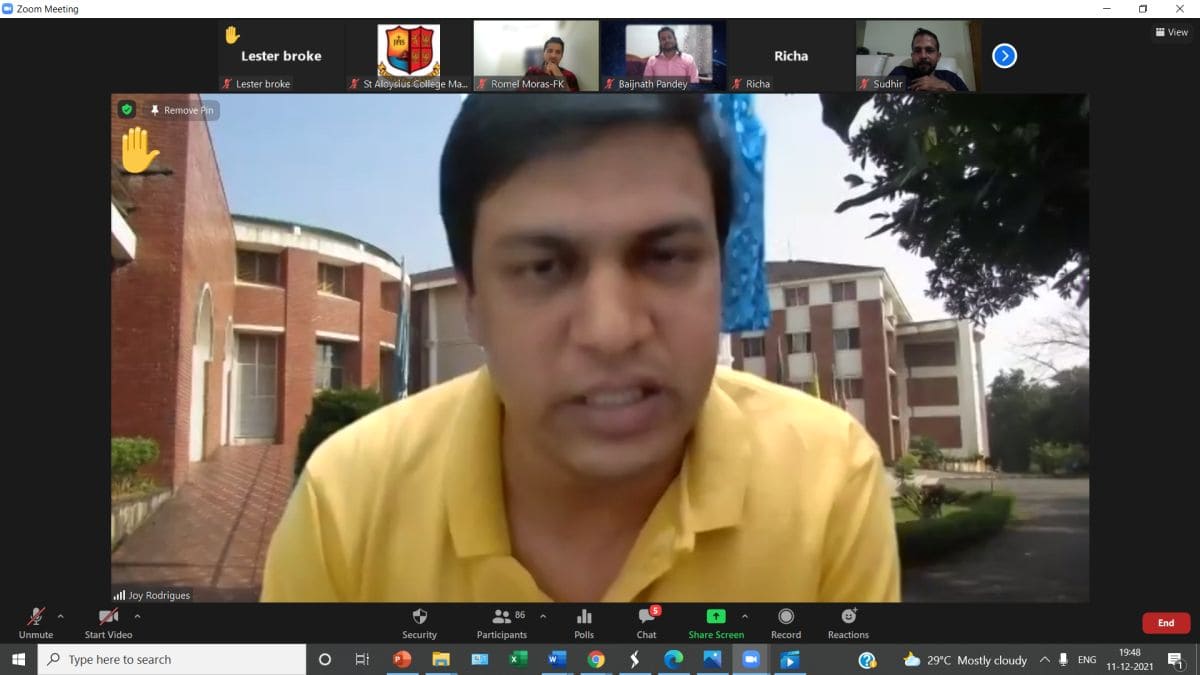The height and width of the screenshot is (675, 1200).
Task: Open sharing options arrow beside Share Screen
Action: coord(744,616)
